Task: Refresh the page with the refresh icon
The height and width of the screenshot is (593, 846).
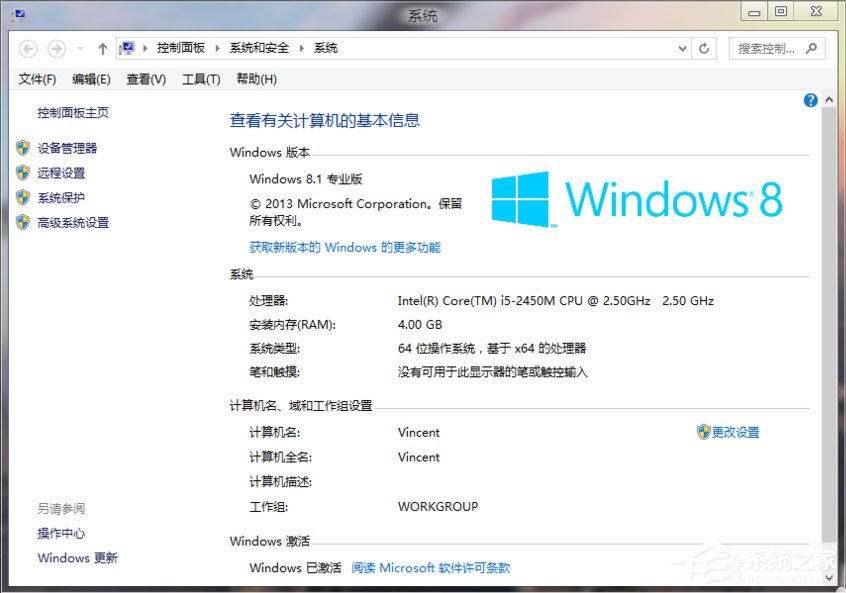Action: point(706,47)
